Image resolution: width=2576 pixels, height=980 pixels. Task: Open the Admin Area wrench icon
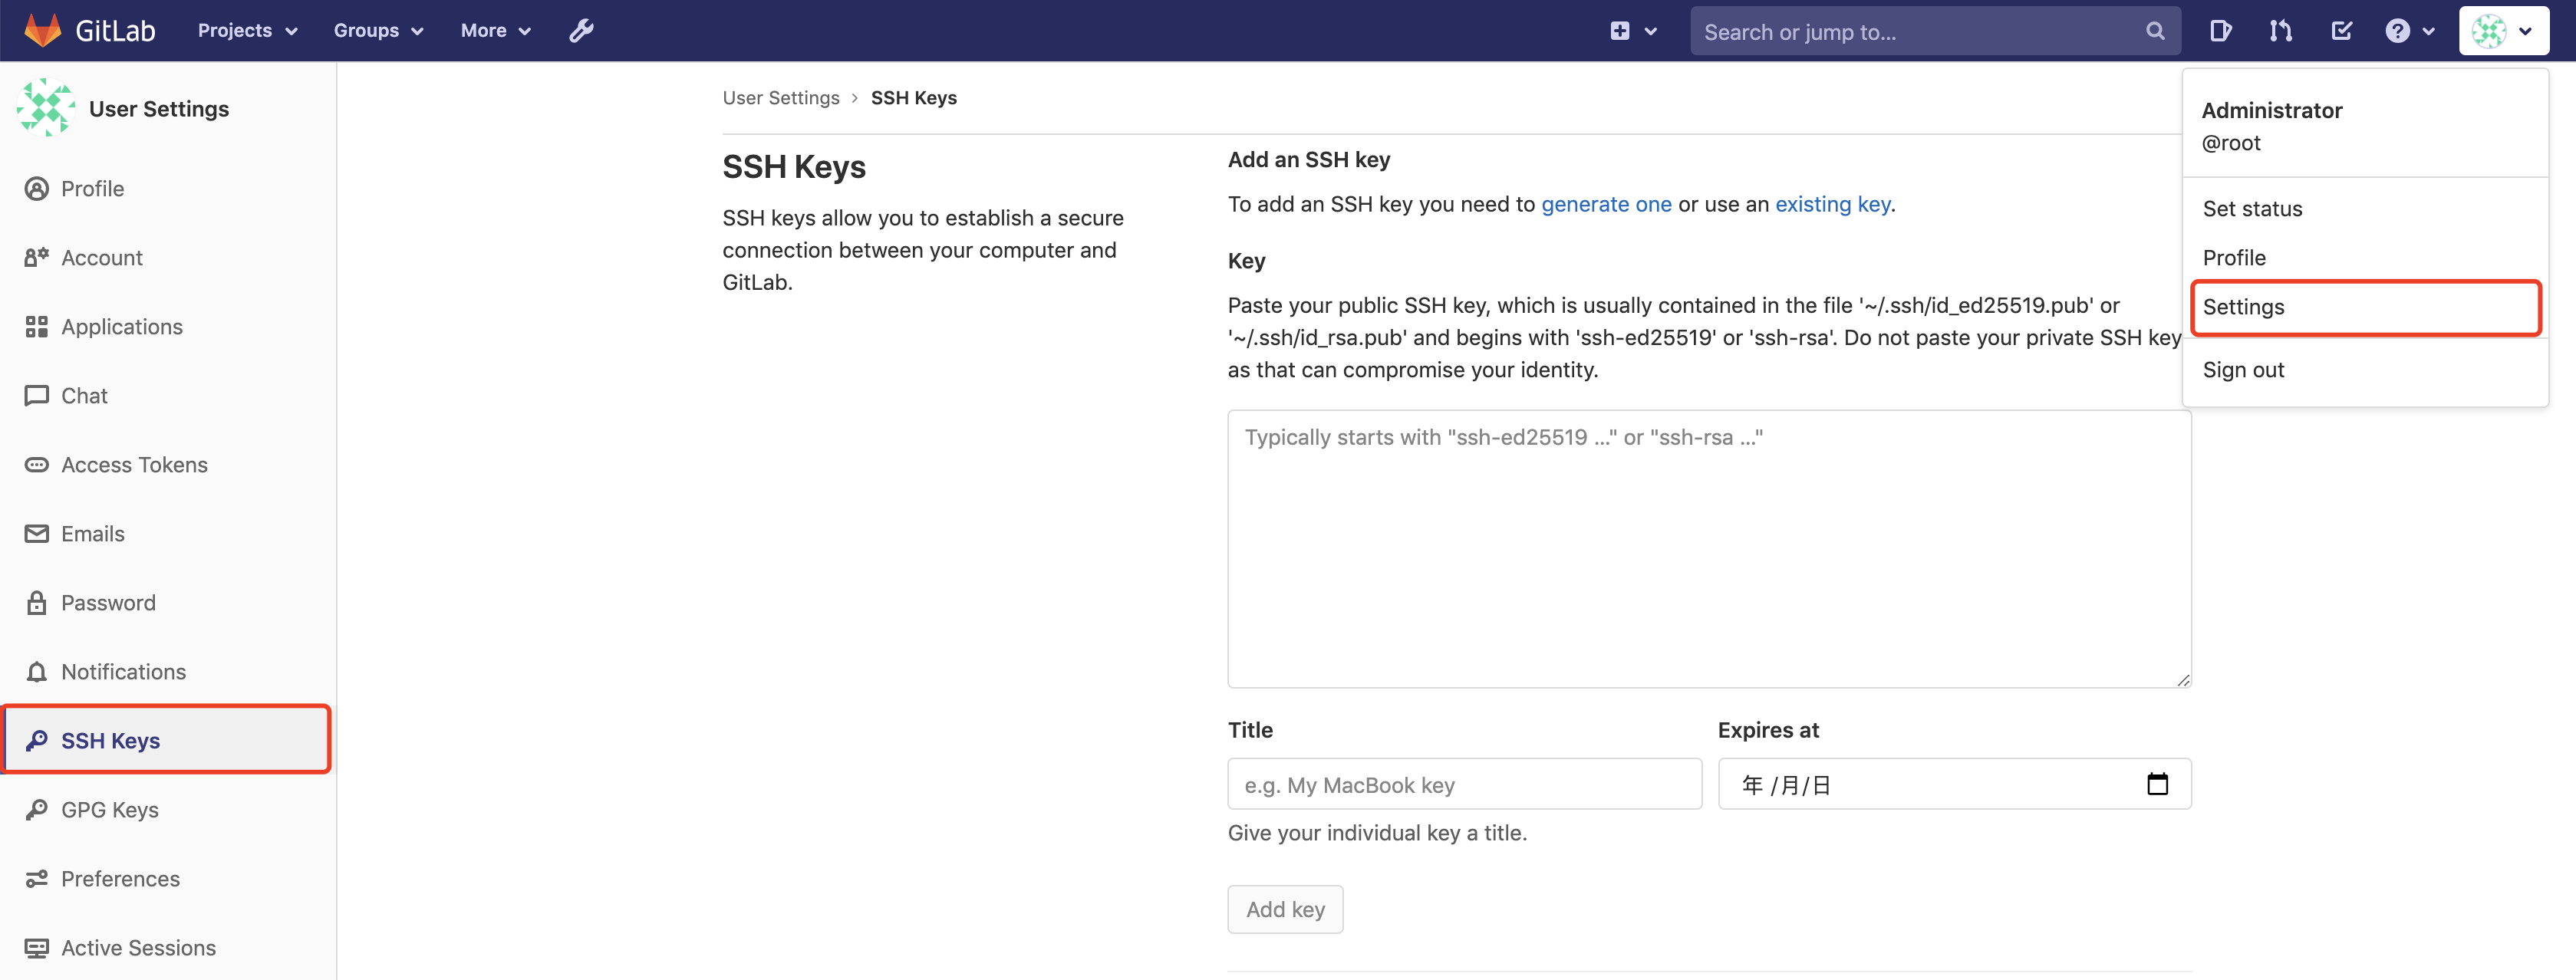(581, 31)
